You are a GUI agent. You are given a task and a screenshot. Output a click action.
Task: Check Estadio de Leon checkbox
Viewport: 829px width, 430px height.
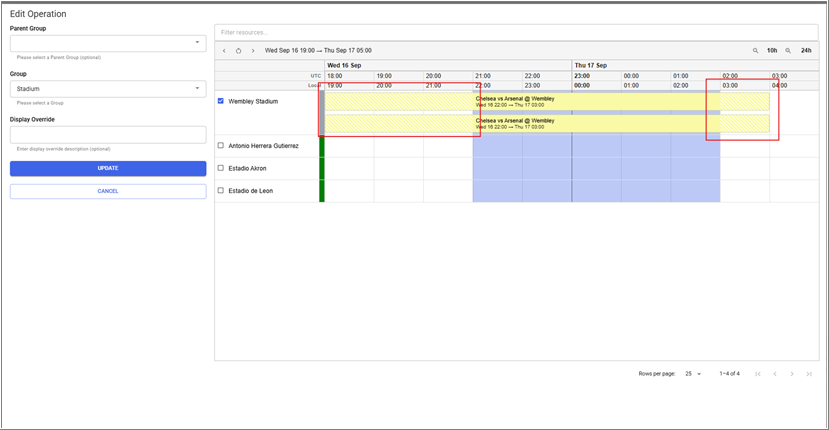220,190
